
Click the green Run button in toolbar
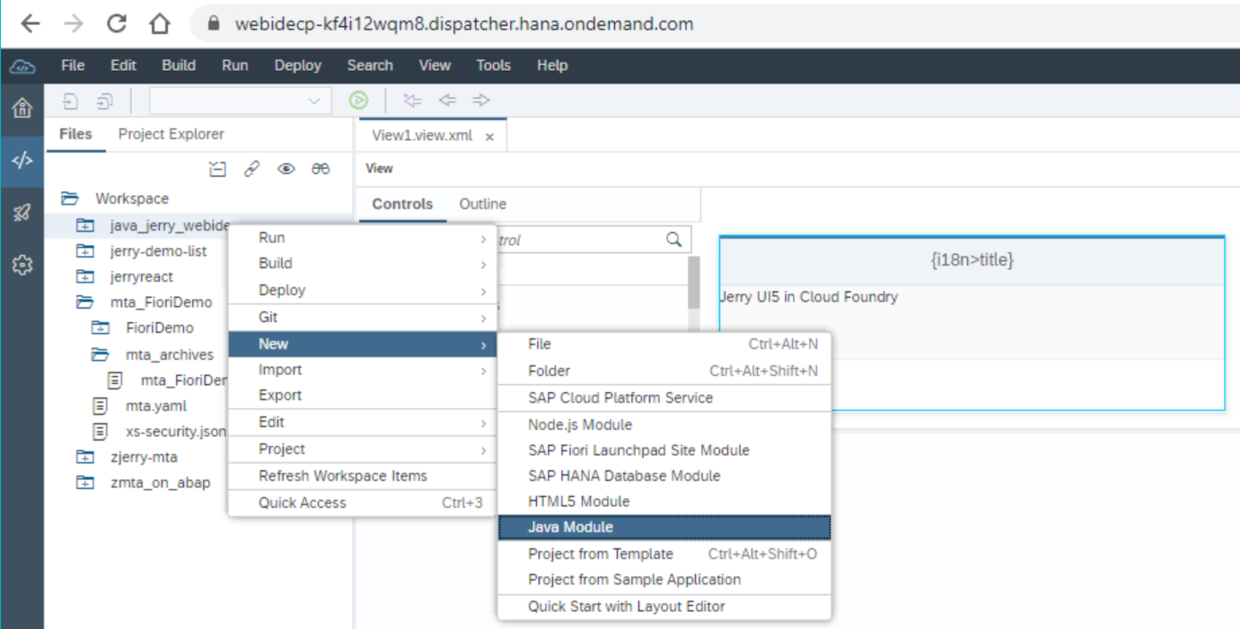358,100
